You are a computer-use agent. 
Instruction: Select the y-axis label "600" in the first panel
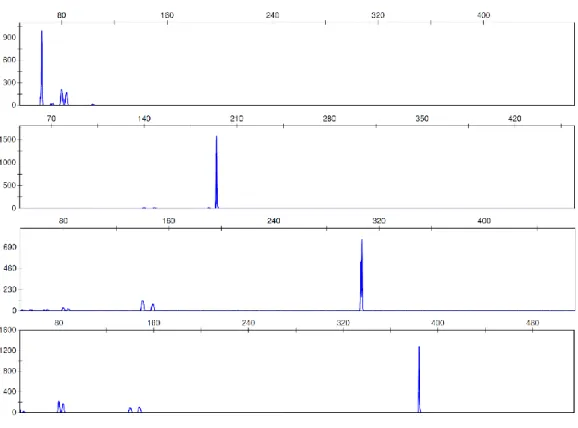pos(9,60)
